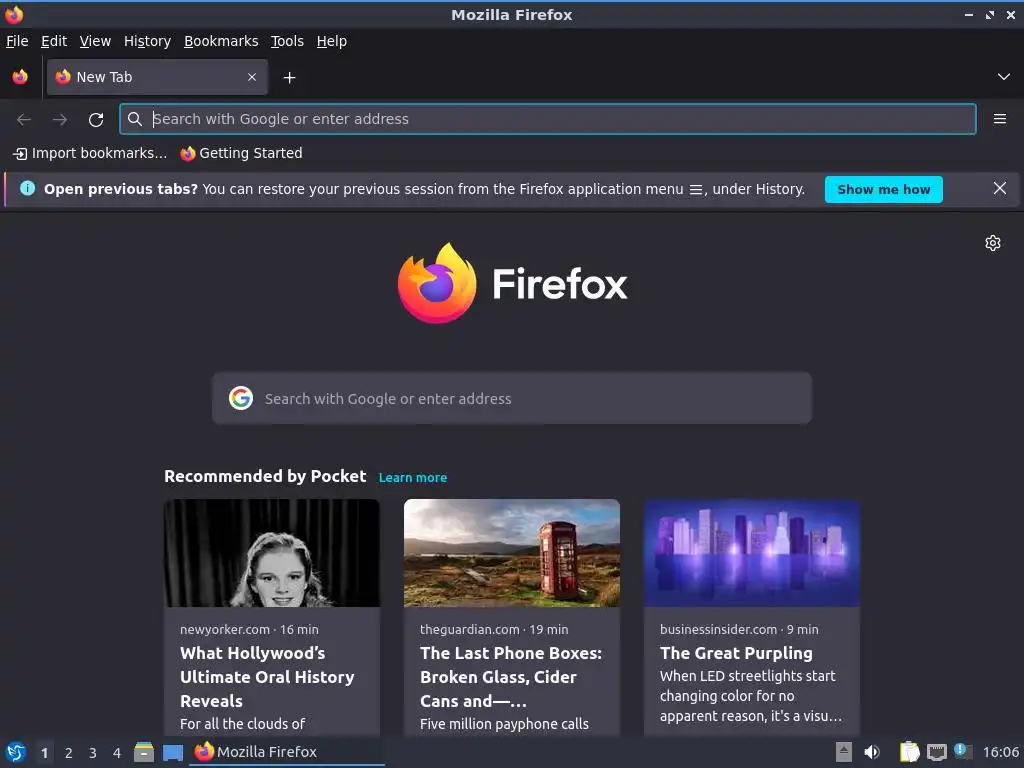Click the show desktop taskbar icon
Image resolution: width=1024 pixels, height=768 pixels.
172,753
